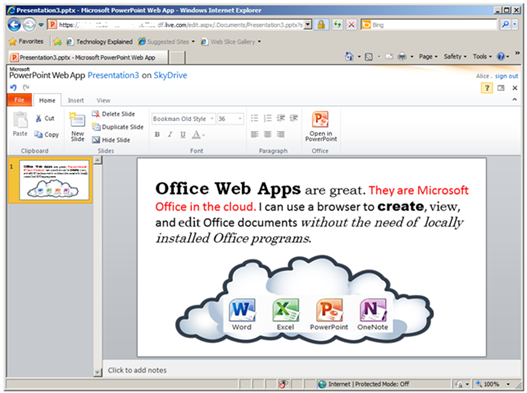Apply bulleted list formatting
Image resolution: width=527 pixels, height=393 pixels.
(x=254, y=118)
